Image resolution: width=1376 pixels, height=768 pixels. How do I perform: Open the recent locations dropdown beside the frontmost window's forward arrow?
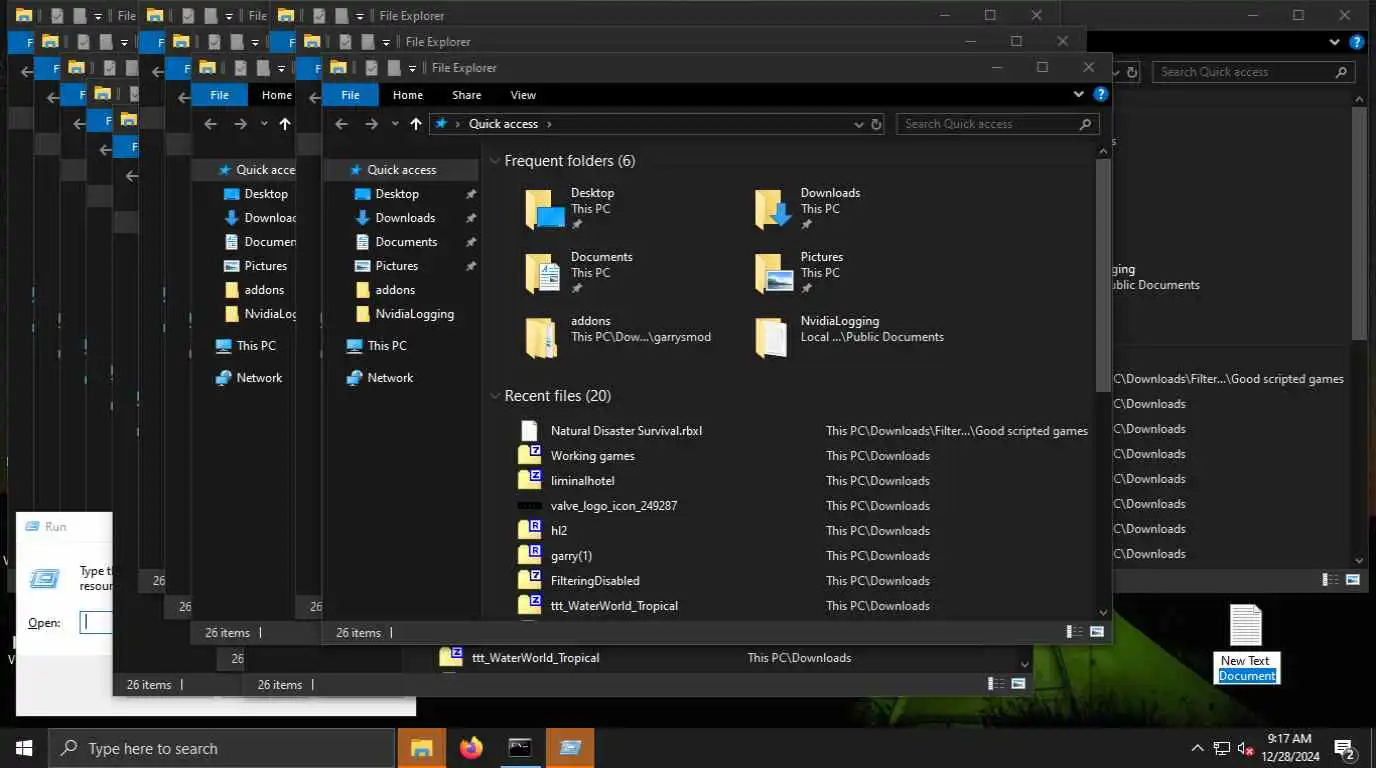point(395,124)
